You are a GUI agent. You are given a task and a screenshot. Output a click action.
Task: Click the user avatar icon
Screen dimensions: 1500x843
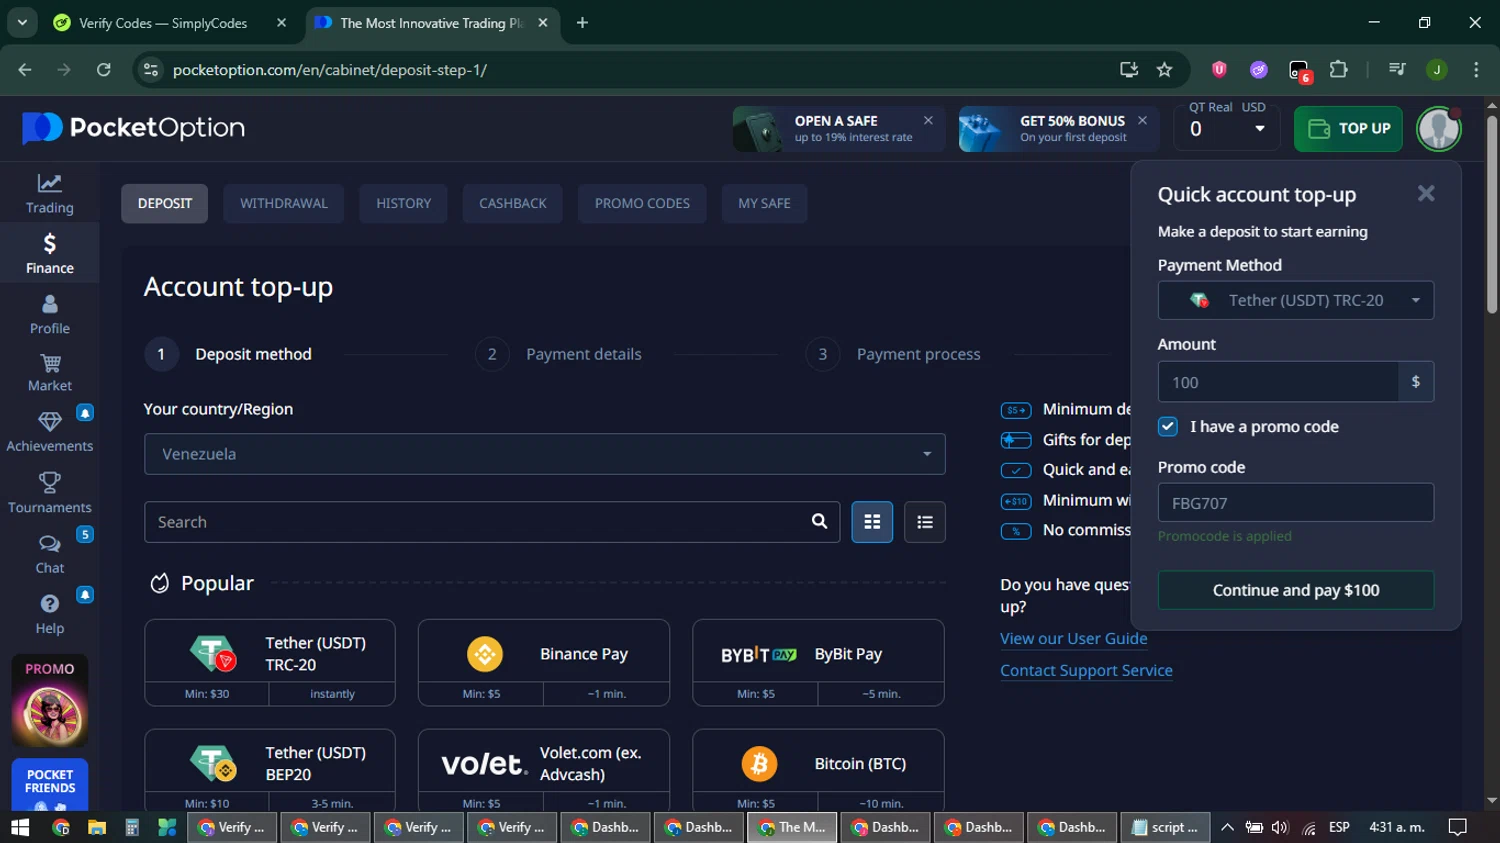point(1438,128)
